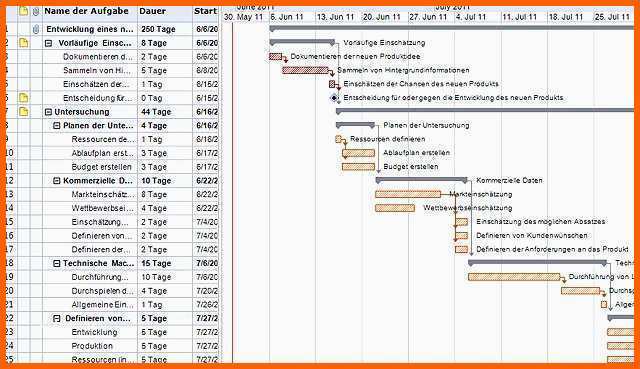Click the Durchführung Gantt bar in July
Screen dimensions: 640x369
514,277
